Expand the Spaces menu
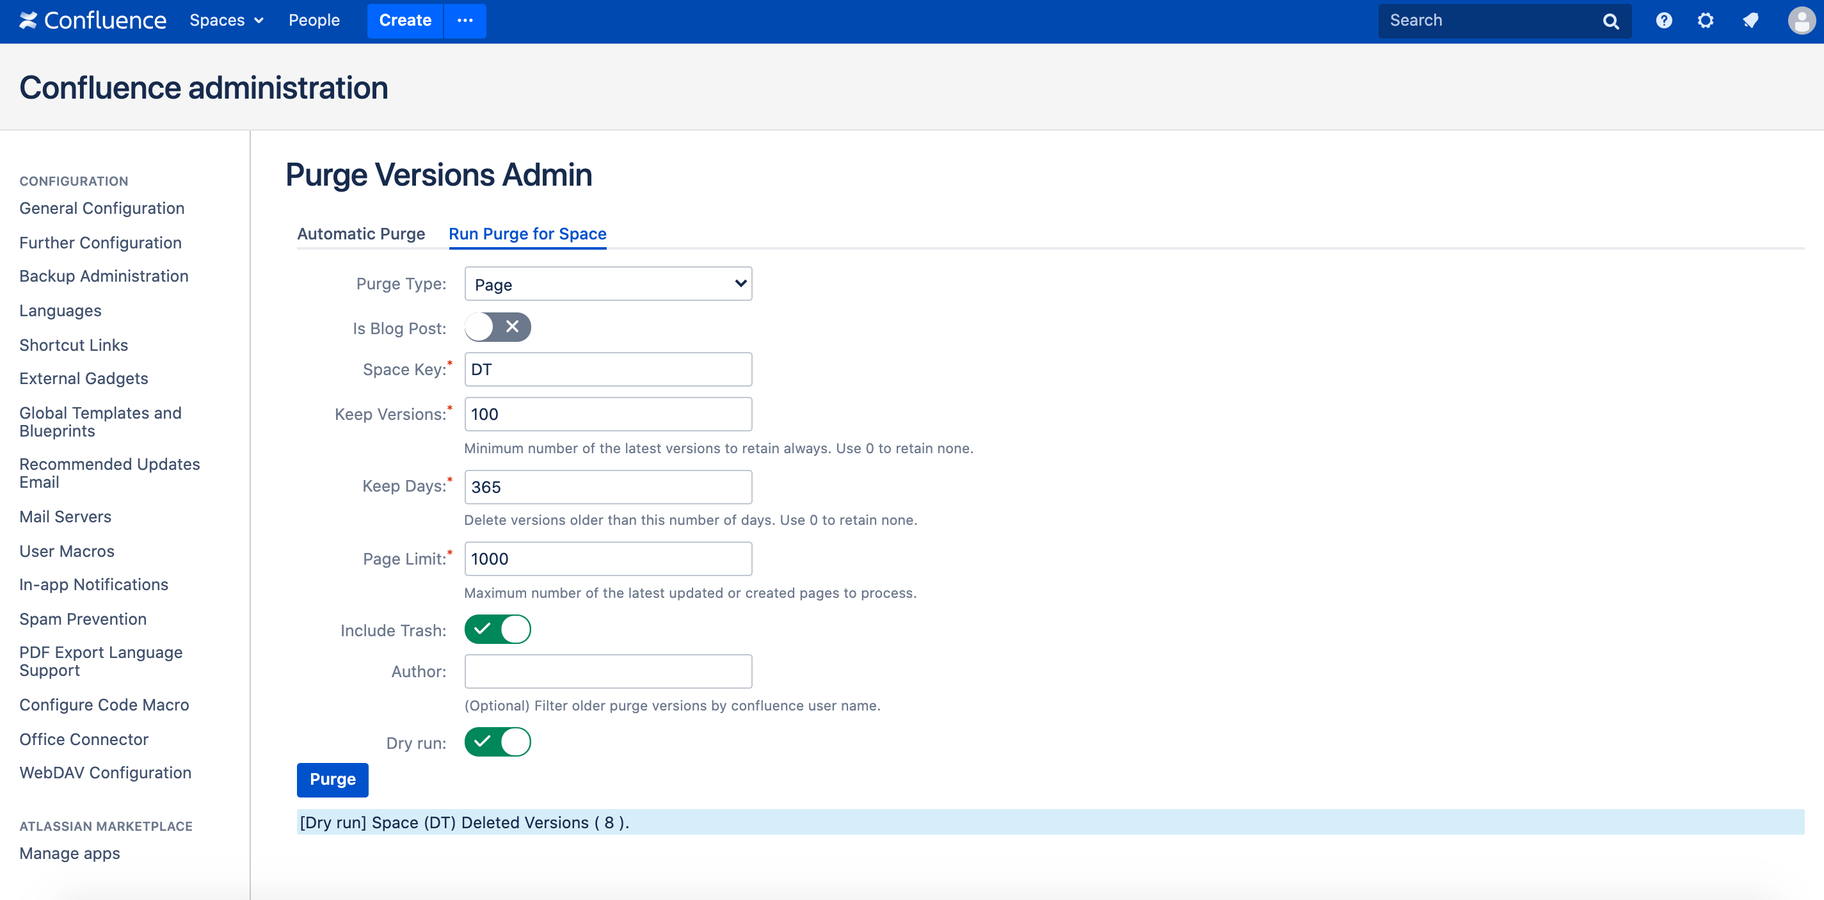Image resolution: width=1824 pixels, height=900 pixels. click(227, 20)
